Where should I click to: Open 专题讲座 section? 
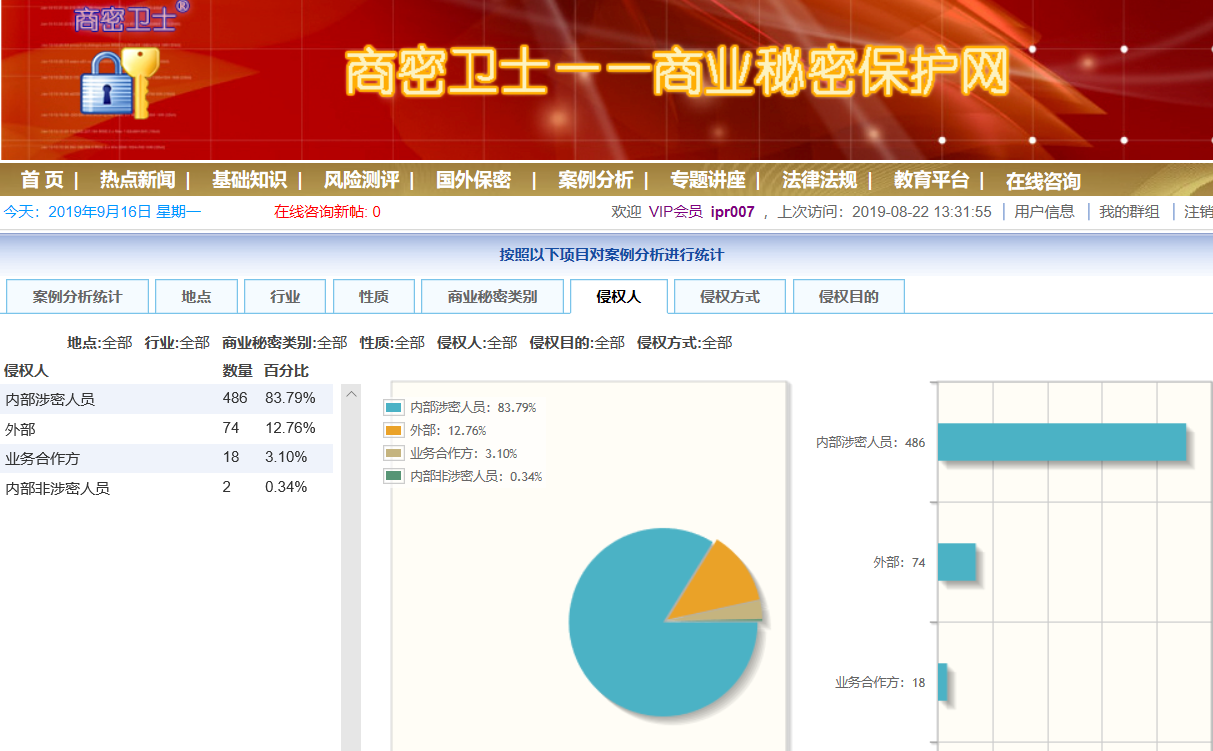(x=708, y=180)
